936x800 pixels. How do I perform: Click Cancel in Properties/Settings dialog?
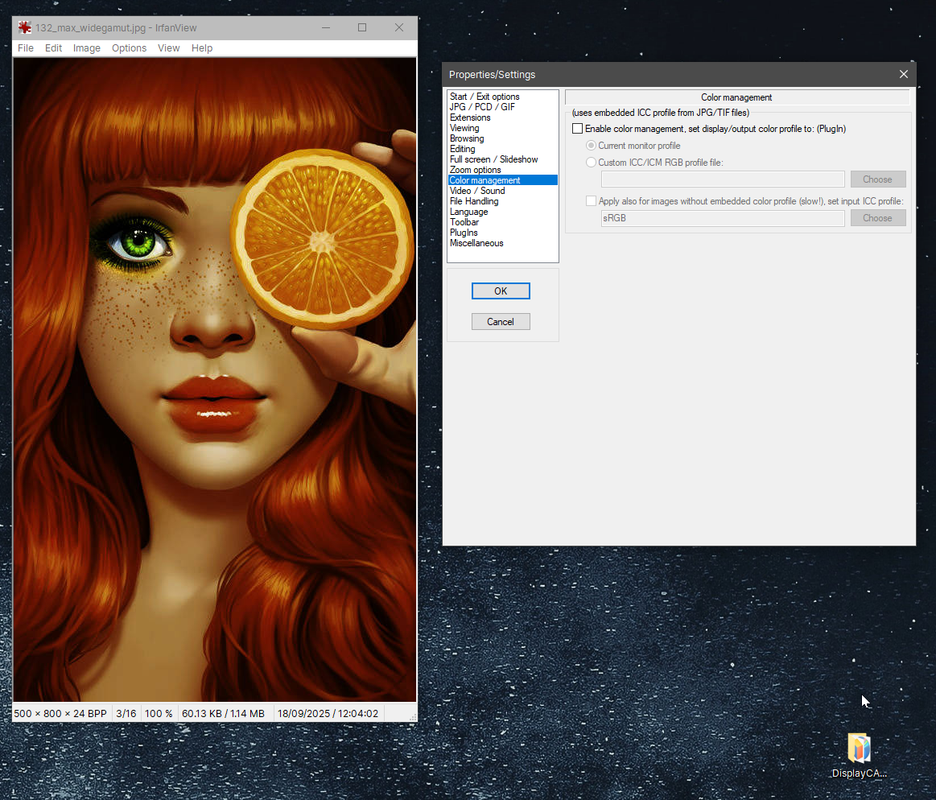tap(500, 322)
